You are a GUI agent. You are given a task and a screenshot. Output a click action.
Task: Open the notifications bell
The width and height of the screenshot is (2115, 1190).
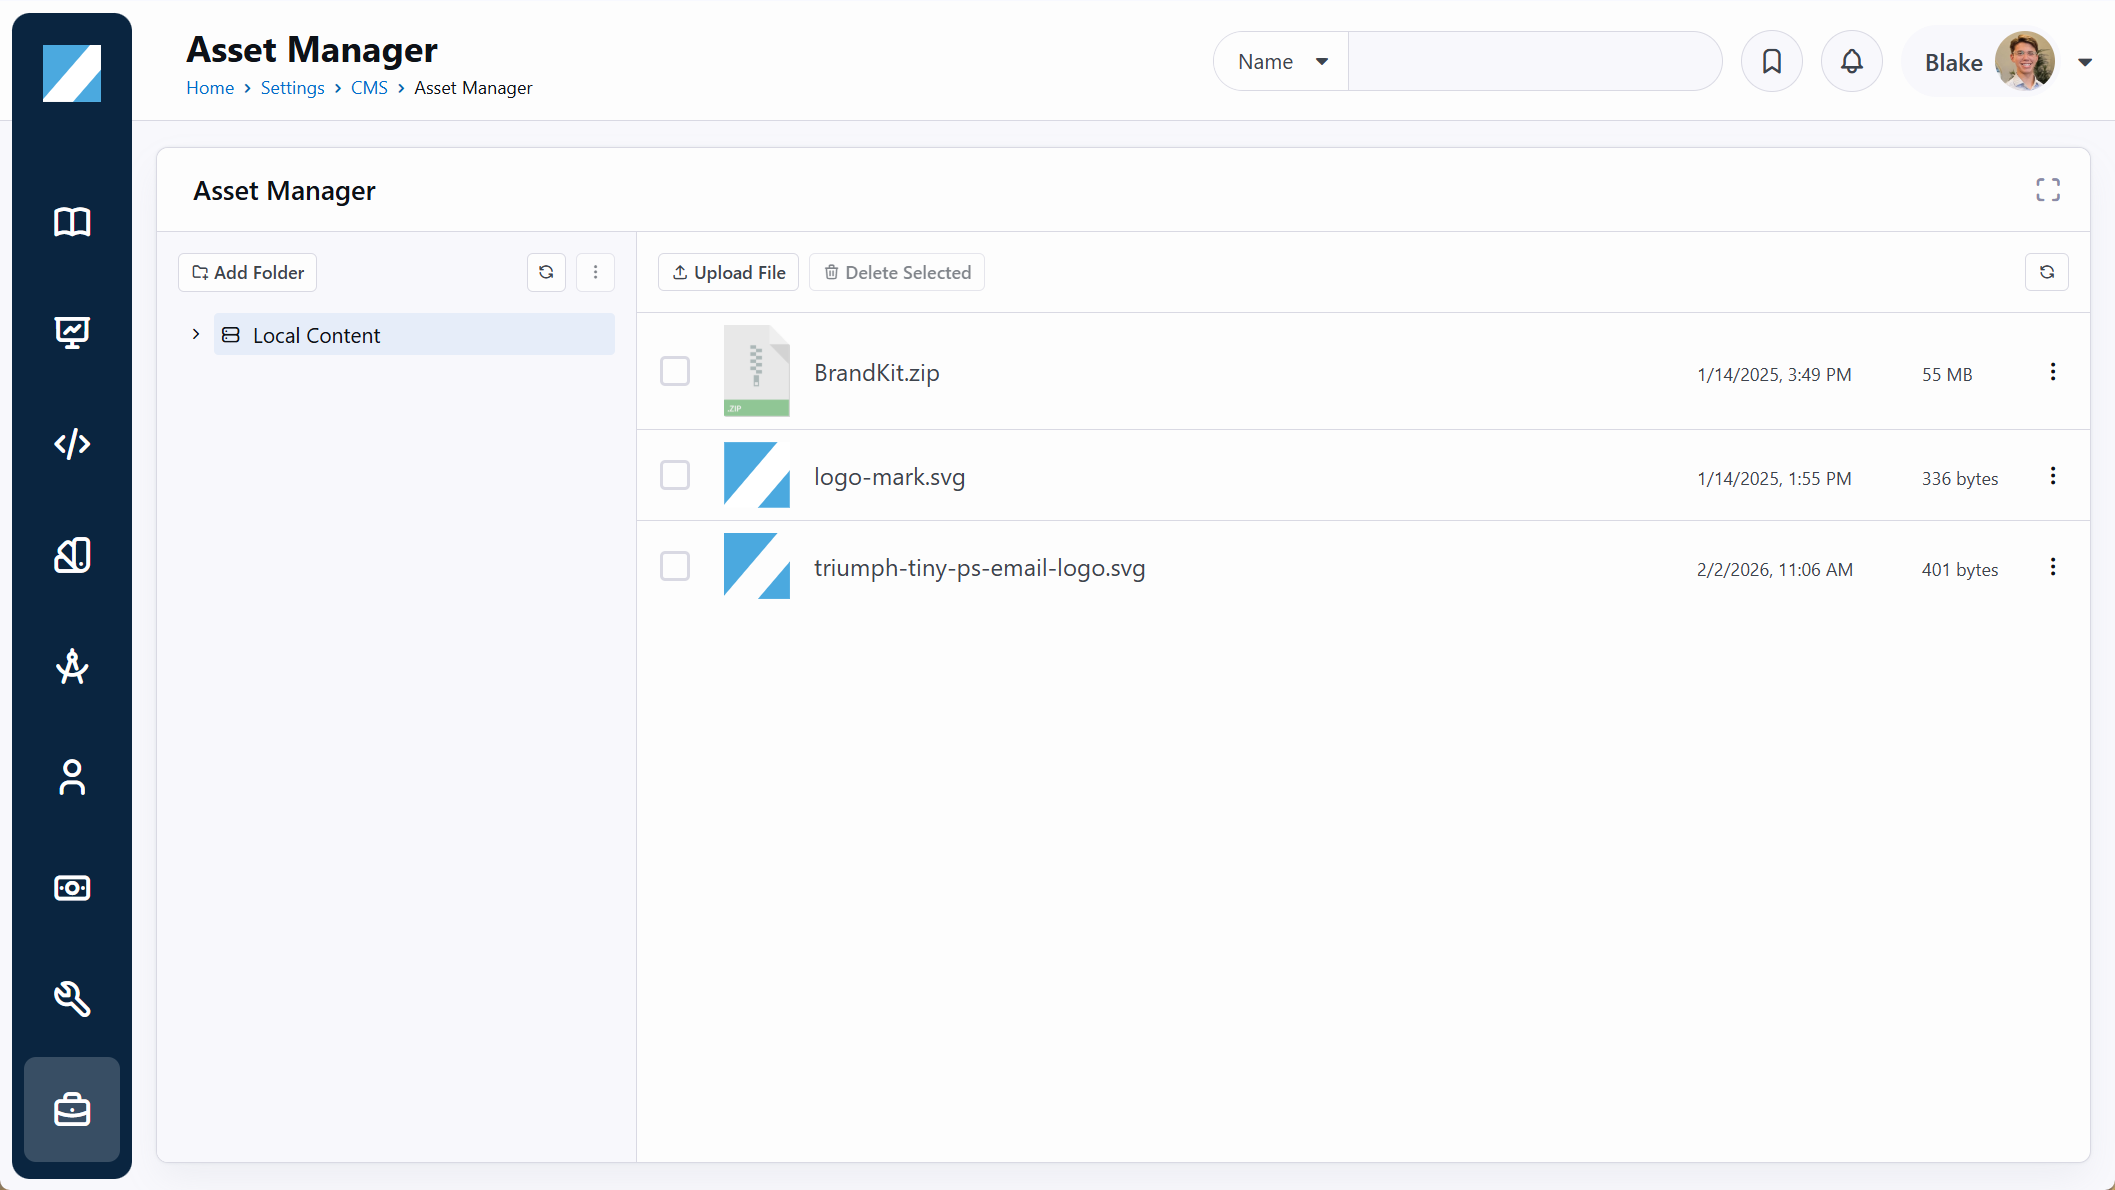[x=1851, y=62]
